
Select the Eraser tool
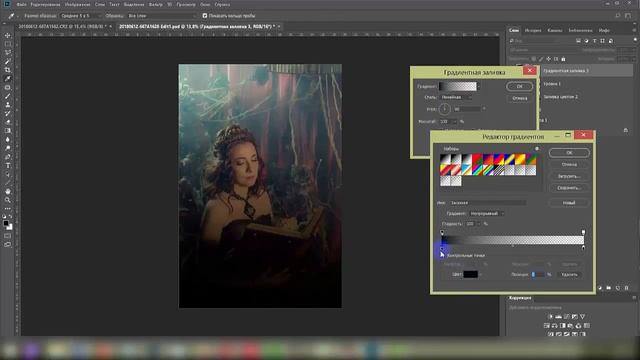(x=7, y=122)
